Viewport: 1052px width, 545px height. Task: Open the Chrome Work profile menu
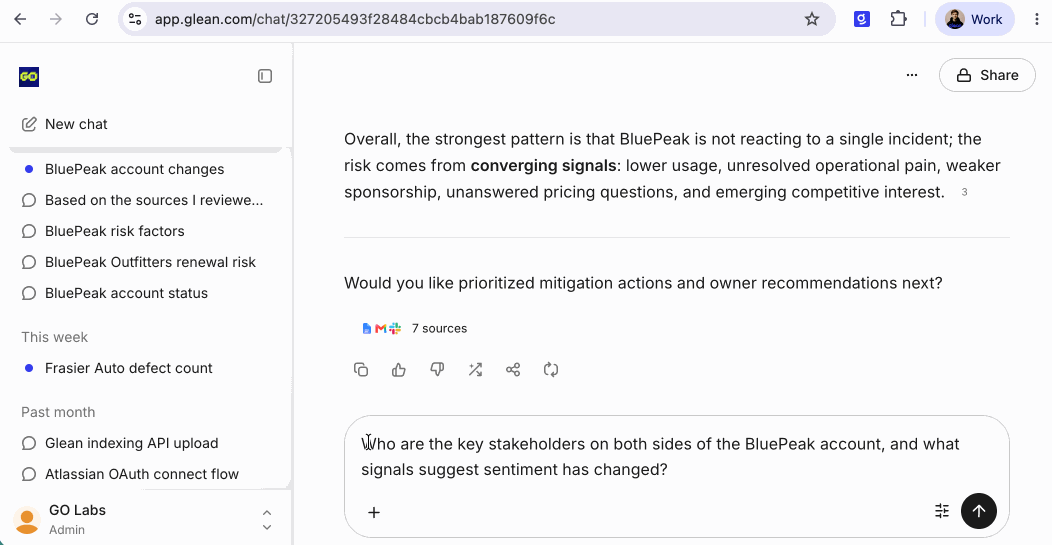pos(974,19)
